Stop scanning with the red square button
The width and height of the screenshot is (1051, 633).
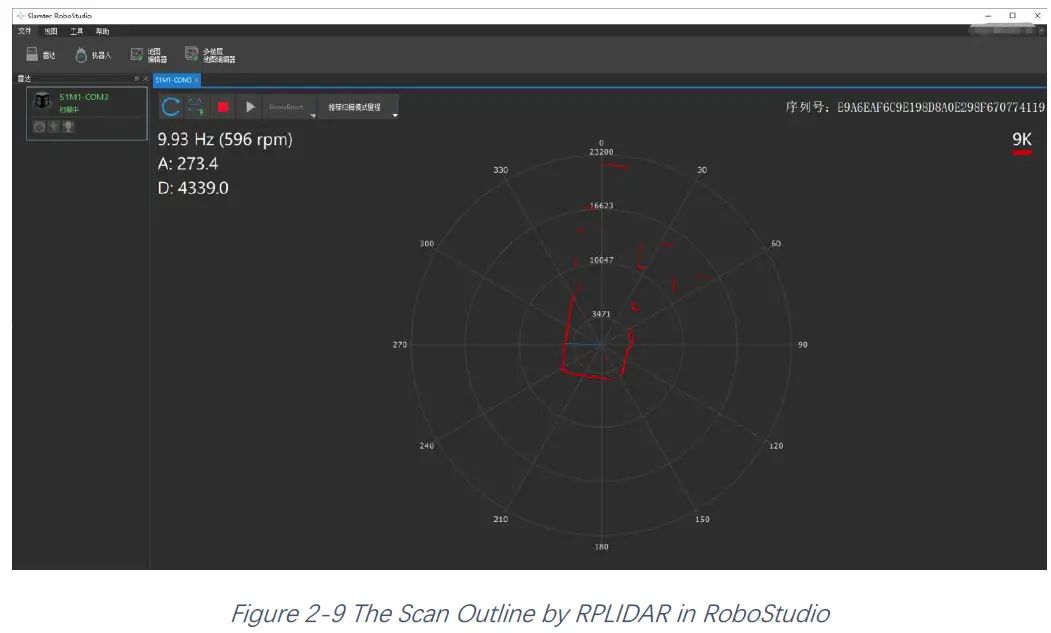pyautogui.click(x=223, y=107)
